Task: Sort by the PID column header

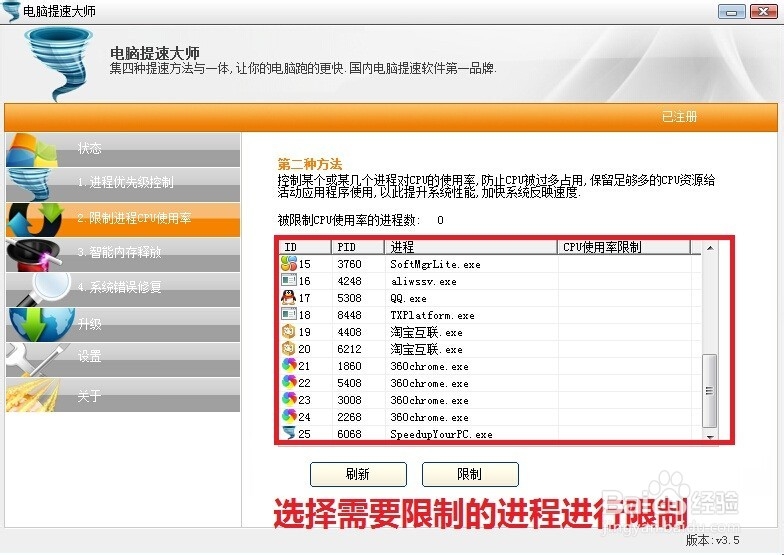Action: 358,246
